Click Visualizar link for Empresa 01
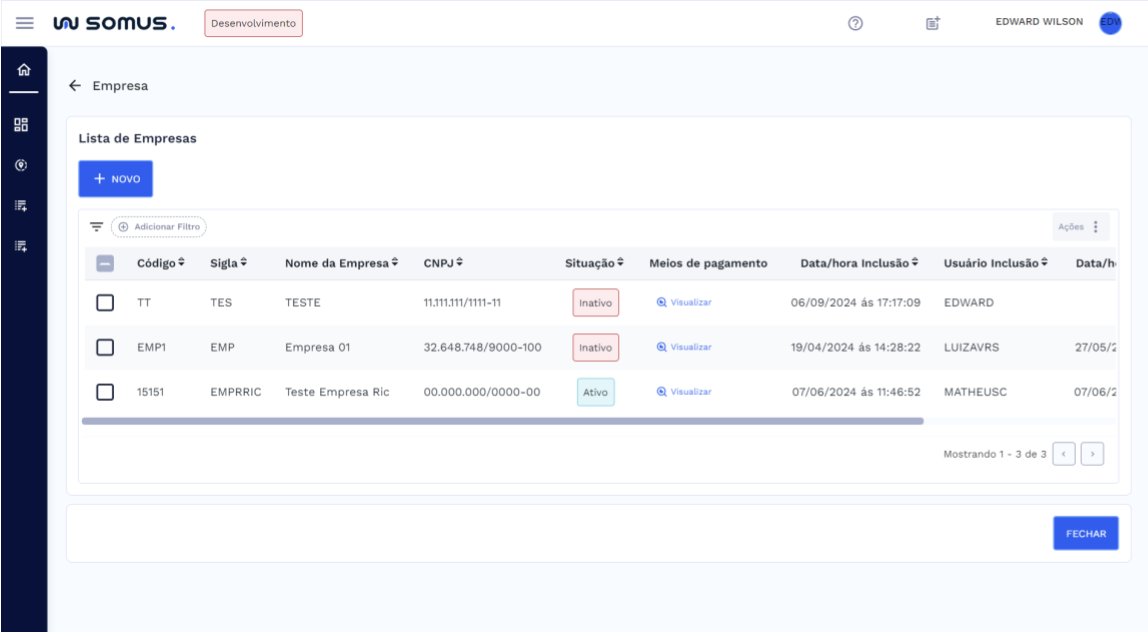The width and height of the screenshot is (1148, 632). click(x=684, y=347)
